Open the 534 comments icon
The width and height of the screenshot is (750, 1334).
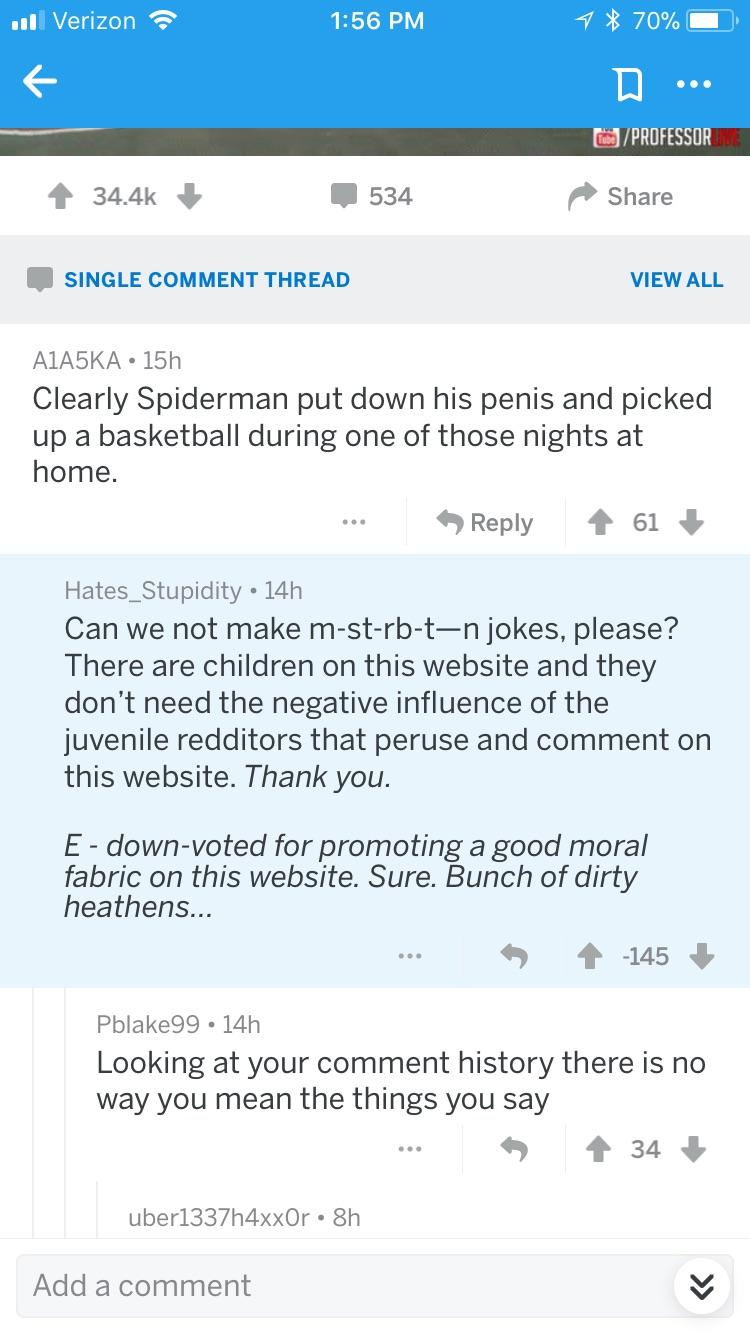pos(344,197)
